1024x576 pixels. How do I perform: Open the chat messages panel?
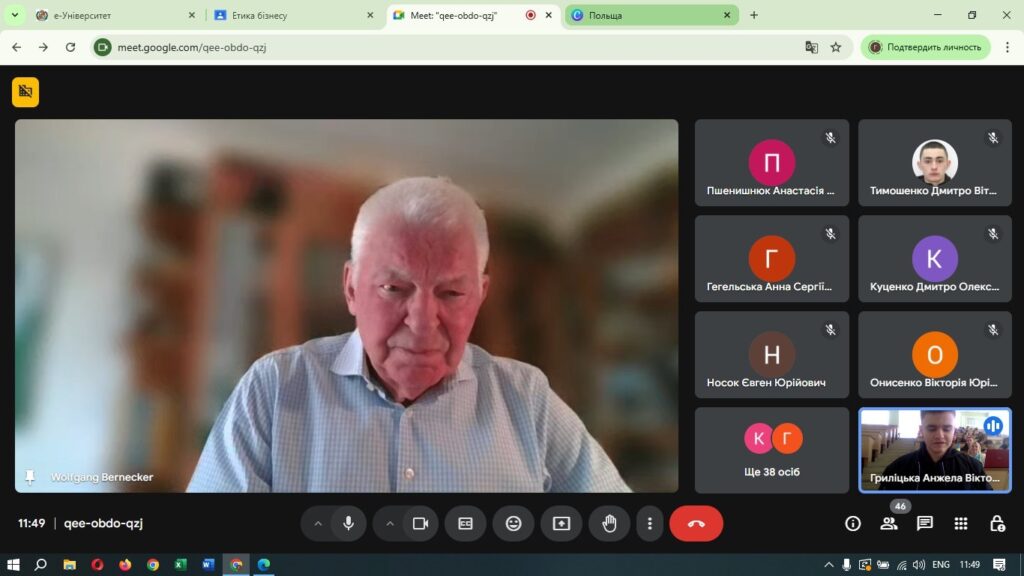point(925,523)
